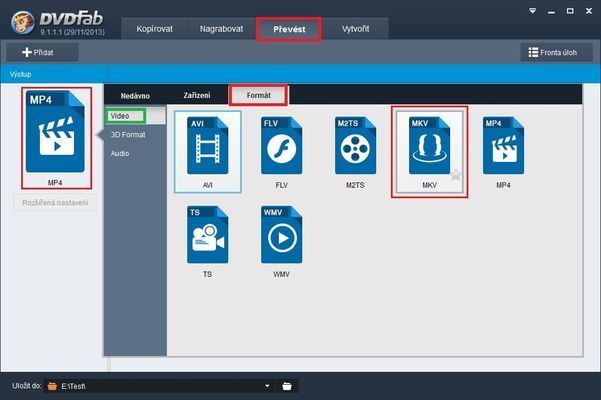Go to the Vytvořit tab

pyautogui.click(x=356, y=29)
